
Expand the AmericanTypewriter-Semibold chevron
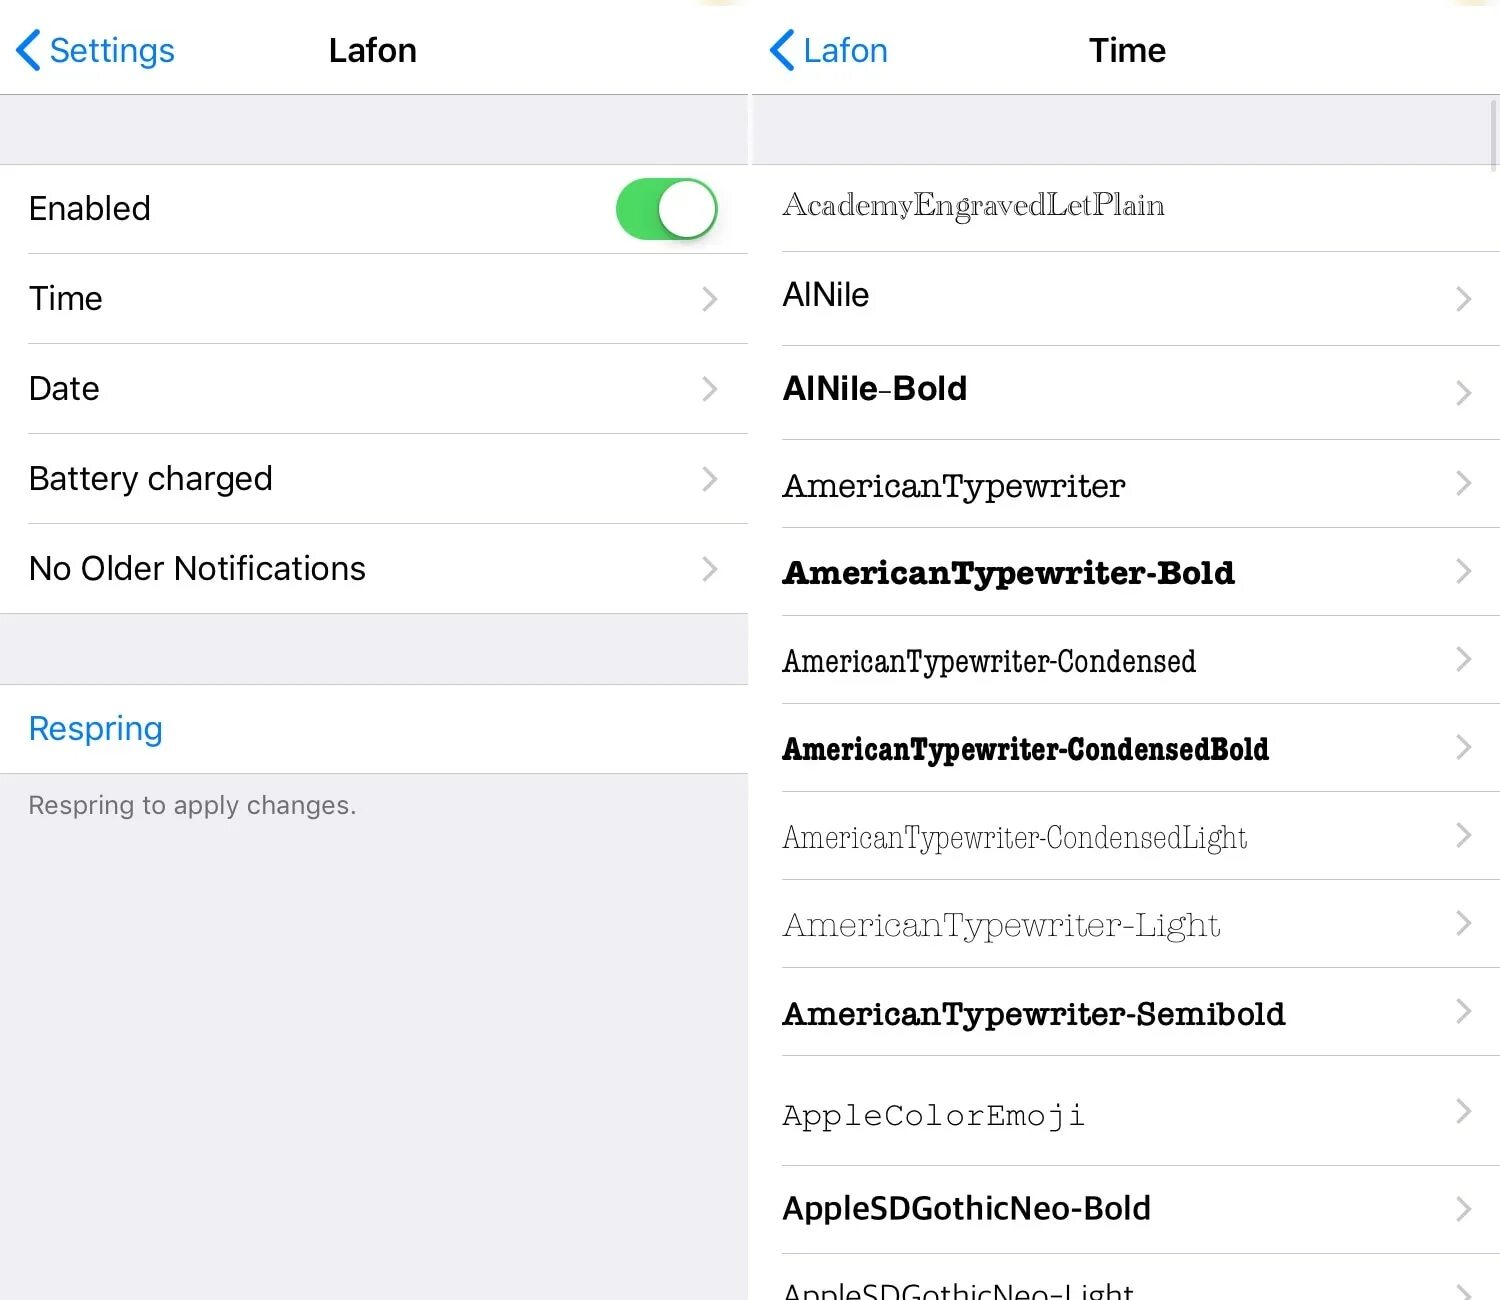point(1463,1011)
